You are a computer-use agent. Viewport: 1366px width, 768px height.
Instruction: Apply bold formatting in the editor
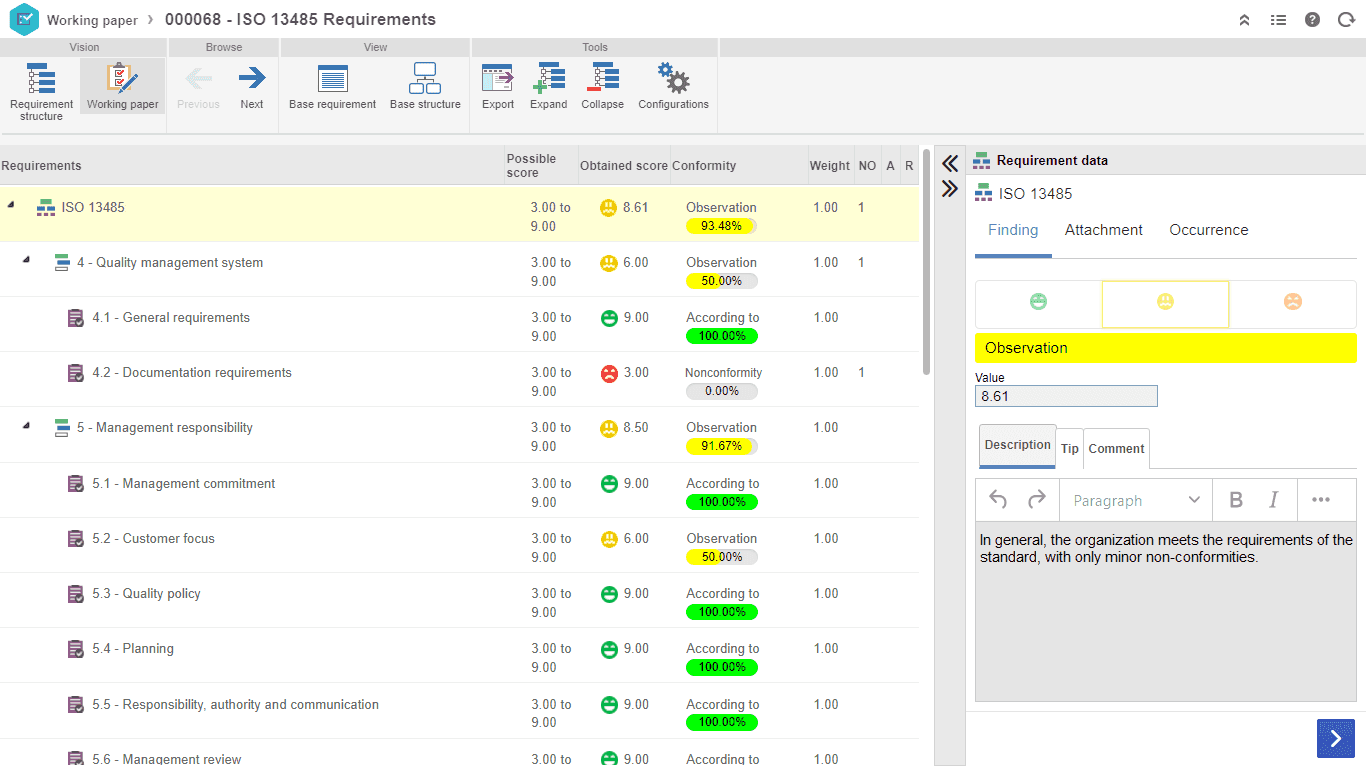(x=1236, y=500)
